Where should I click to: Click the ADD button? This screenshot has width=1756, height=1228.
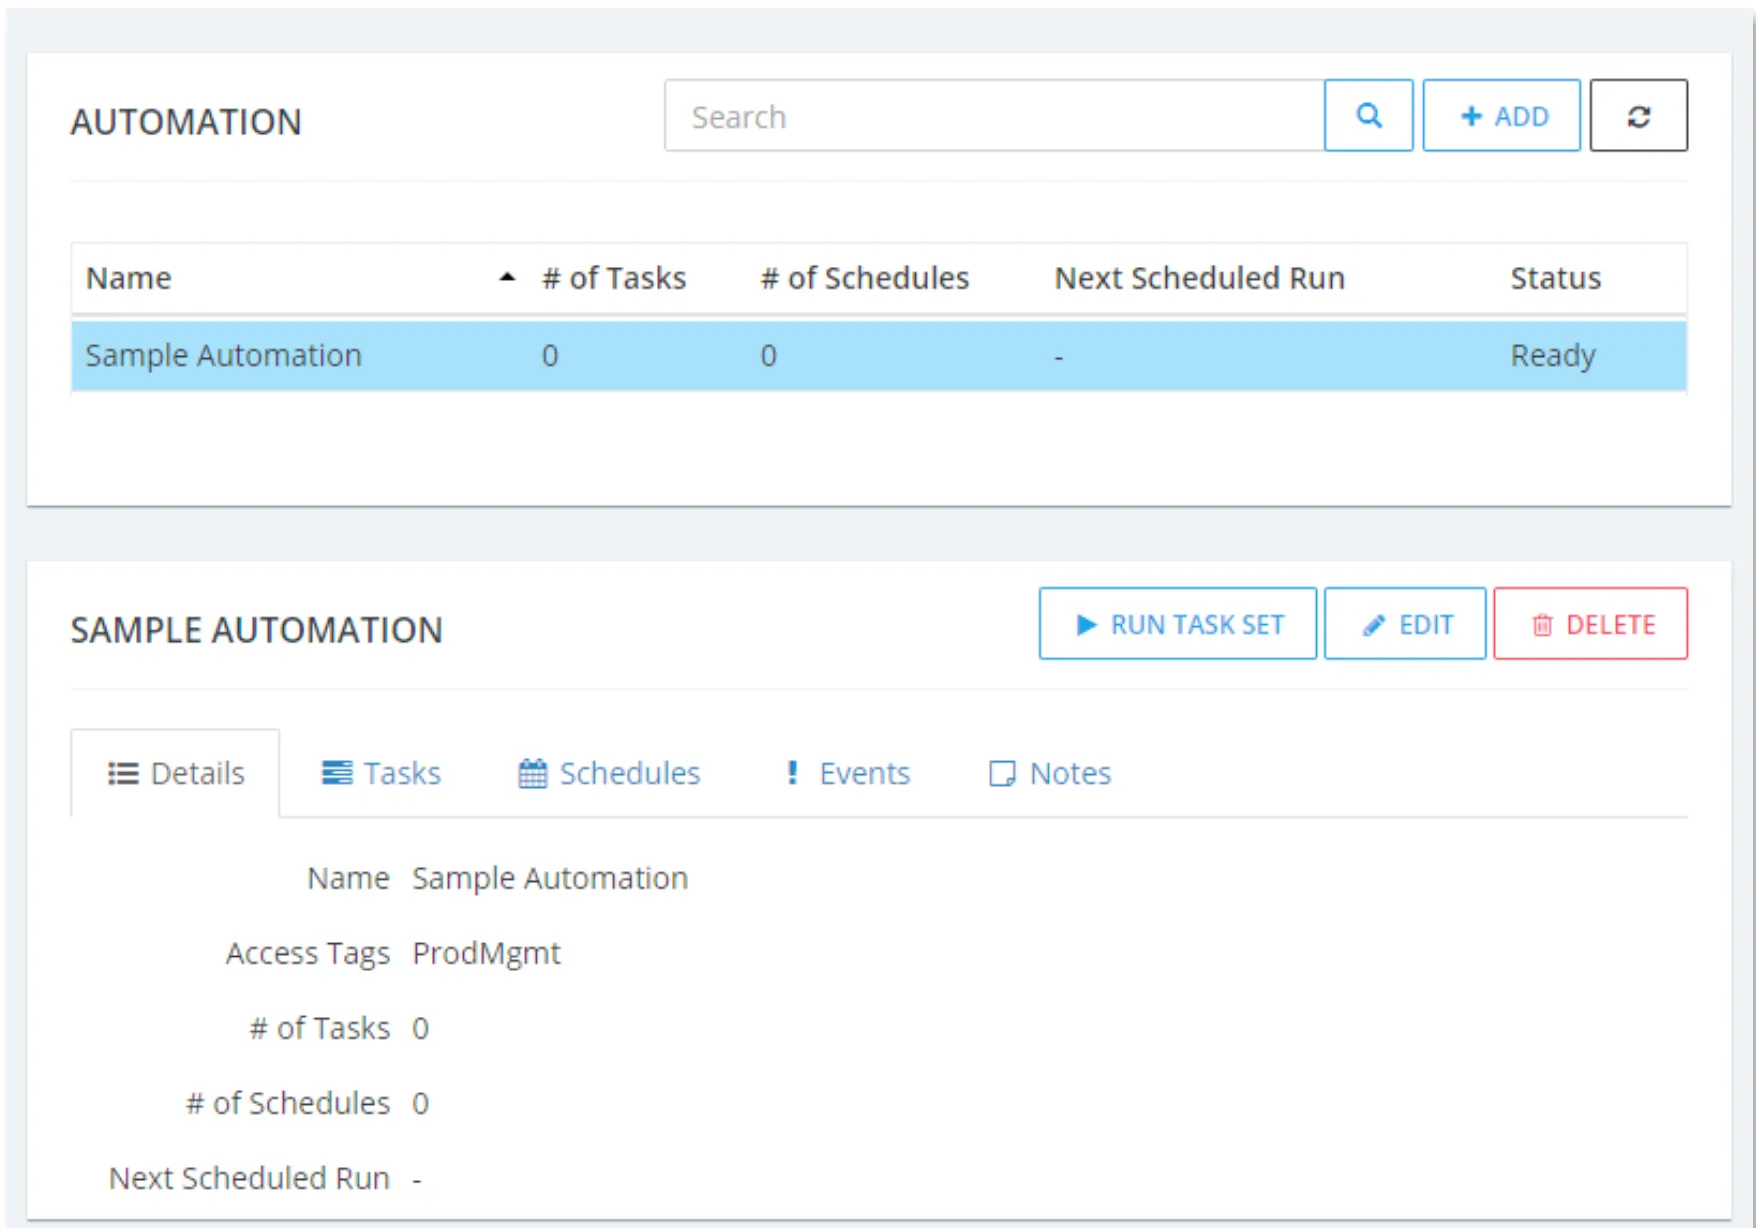(1501, 116)
